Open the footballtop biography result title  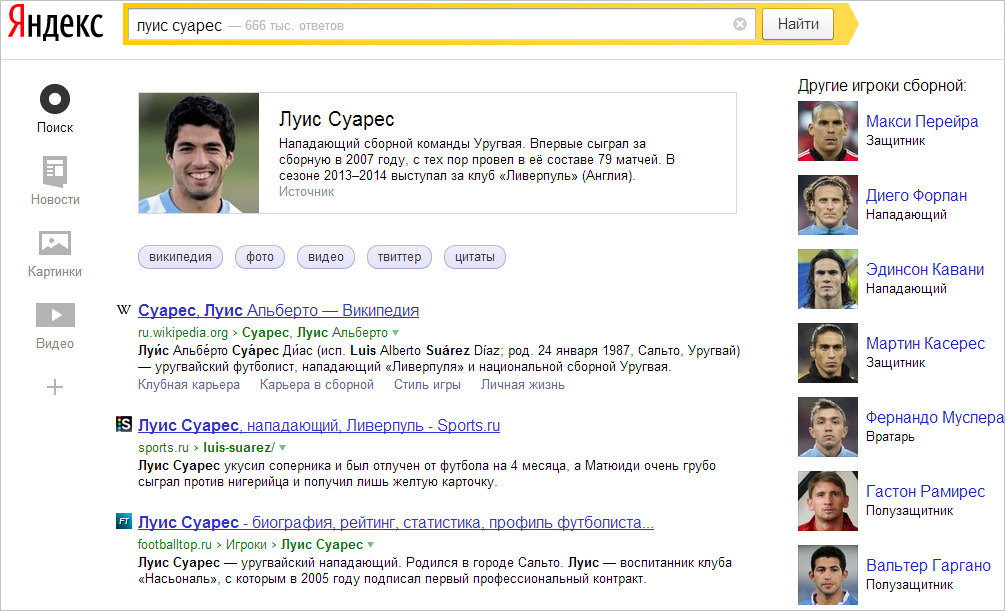395,523
